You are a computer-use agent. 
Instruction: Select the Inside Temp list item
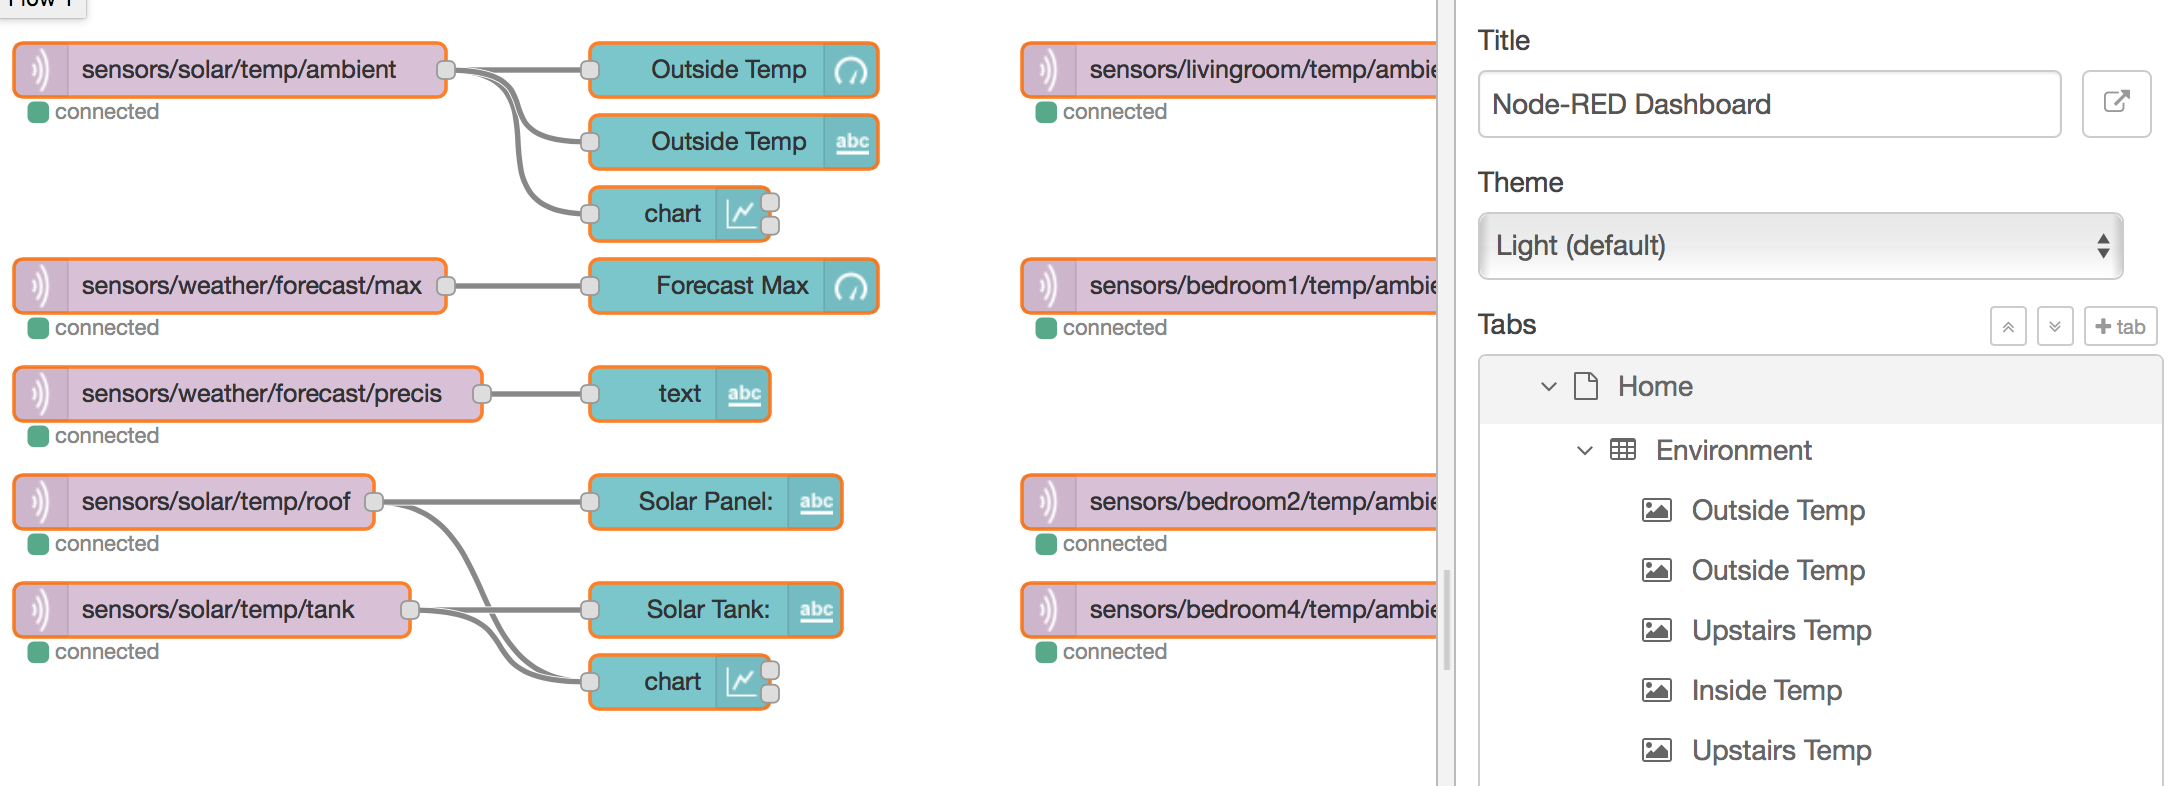pyautogui.click(x=1820, y=690)
